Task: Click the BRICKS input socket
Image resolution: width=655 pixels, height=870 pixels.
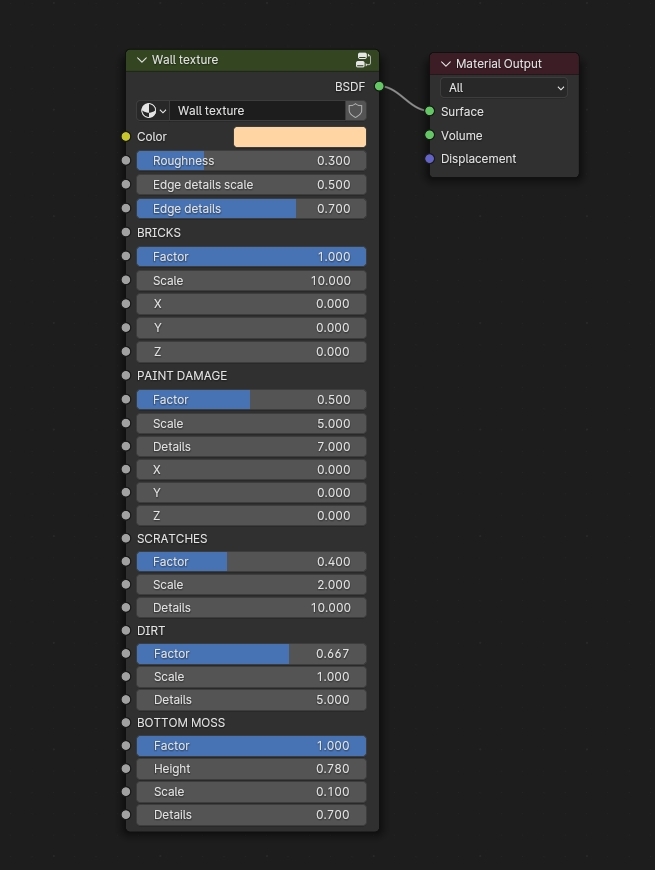Action: 126,233
